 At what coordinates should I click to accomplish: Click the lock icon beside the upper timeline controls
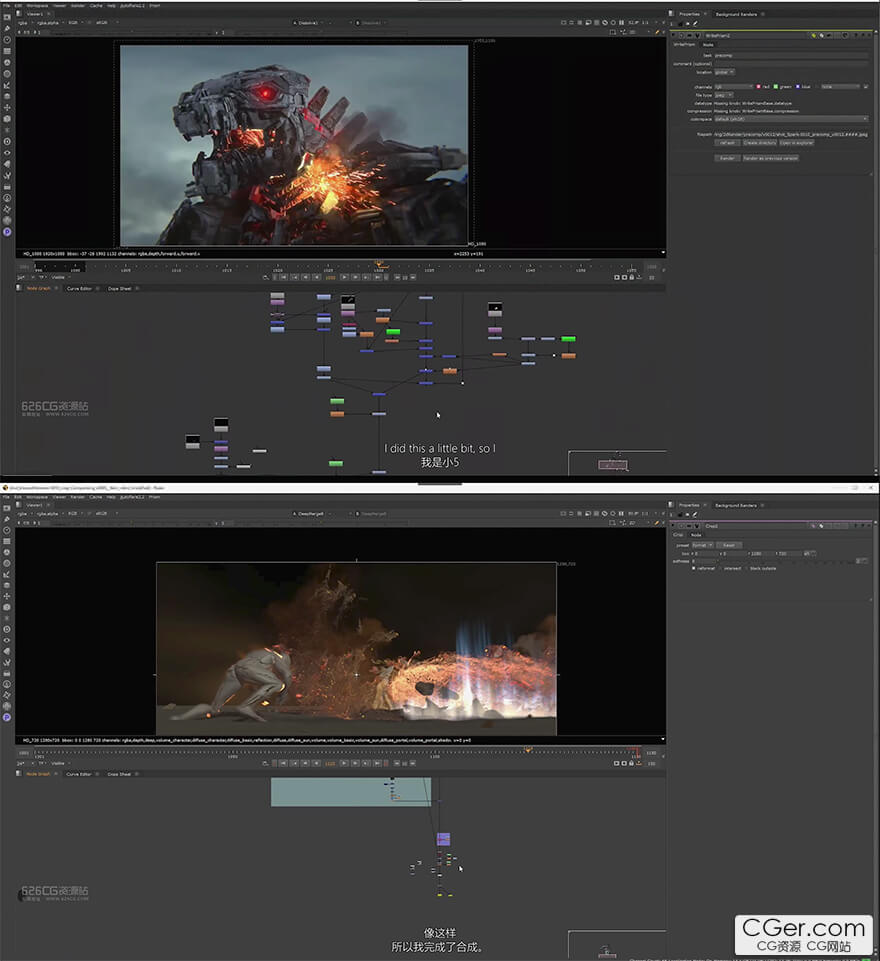click(632, 277)
